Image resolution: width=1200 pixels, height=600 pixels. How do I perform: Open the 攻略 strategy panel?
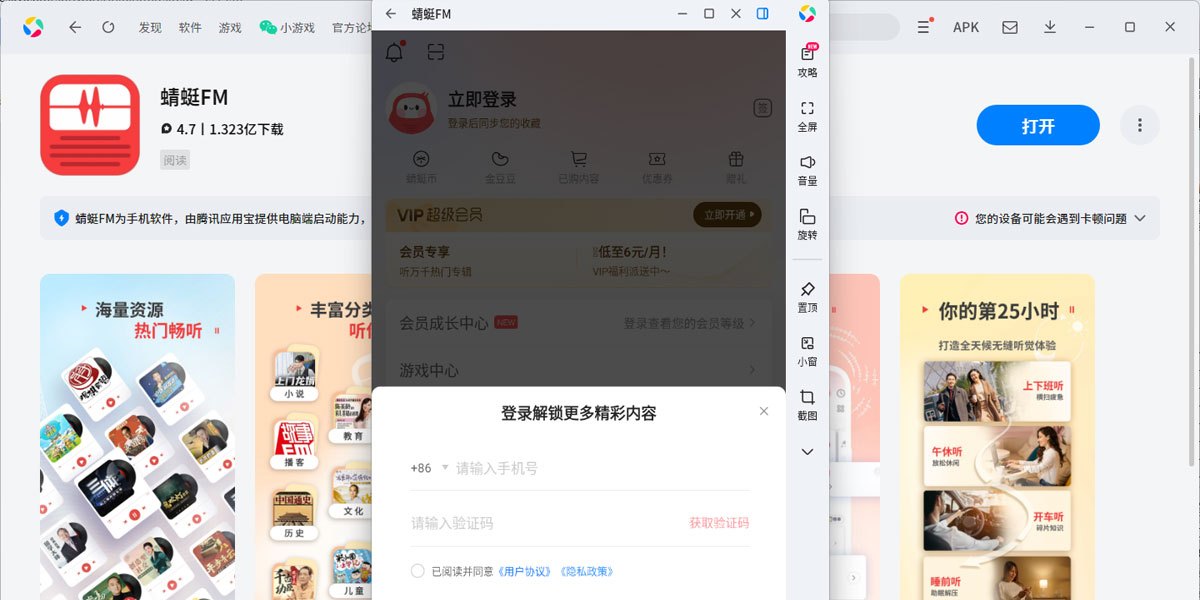808,62
